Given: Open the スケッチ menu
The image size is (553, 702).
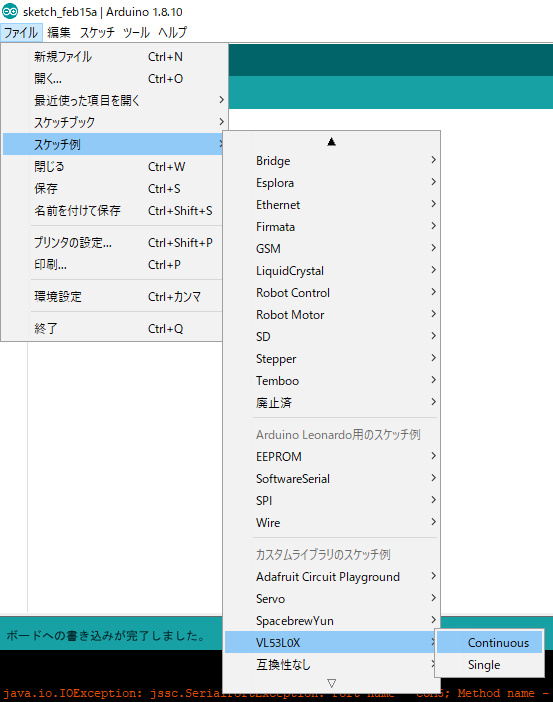Looking at the screenshot, I should point(97,33).
